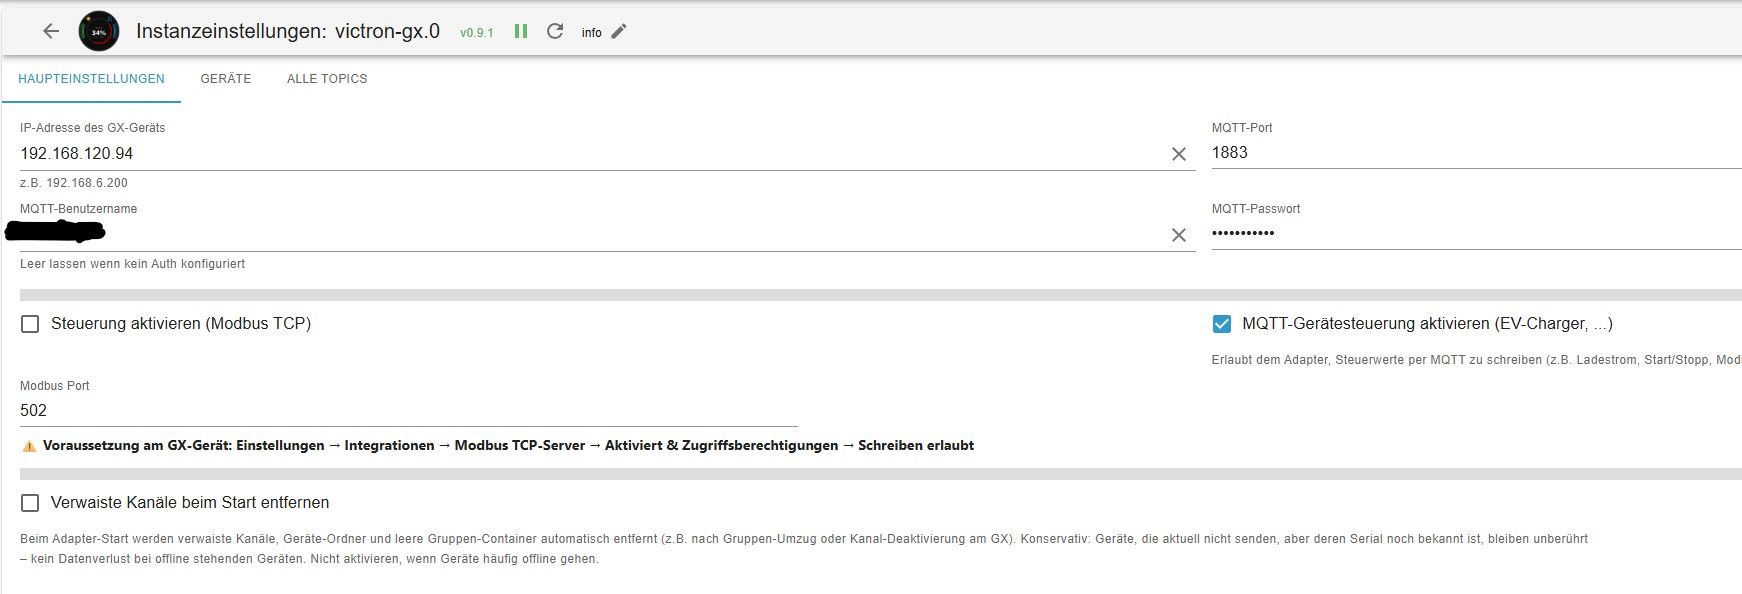Click the victron-gx adapter logo
Image resolution: width=1742 pixels, height=594 pixels.
pos(99,32)
